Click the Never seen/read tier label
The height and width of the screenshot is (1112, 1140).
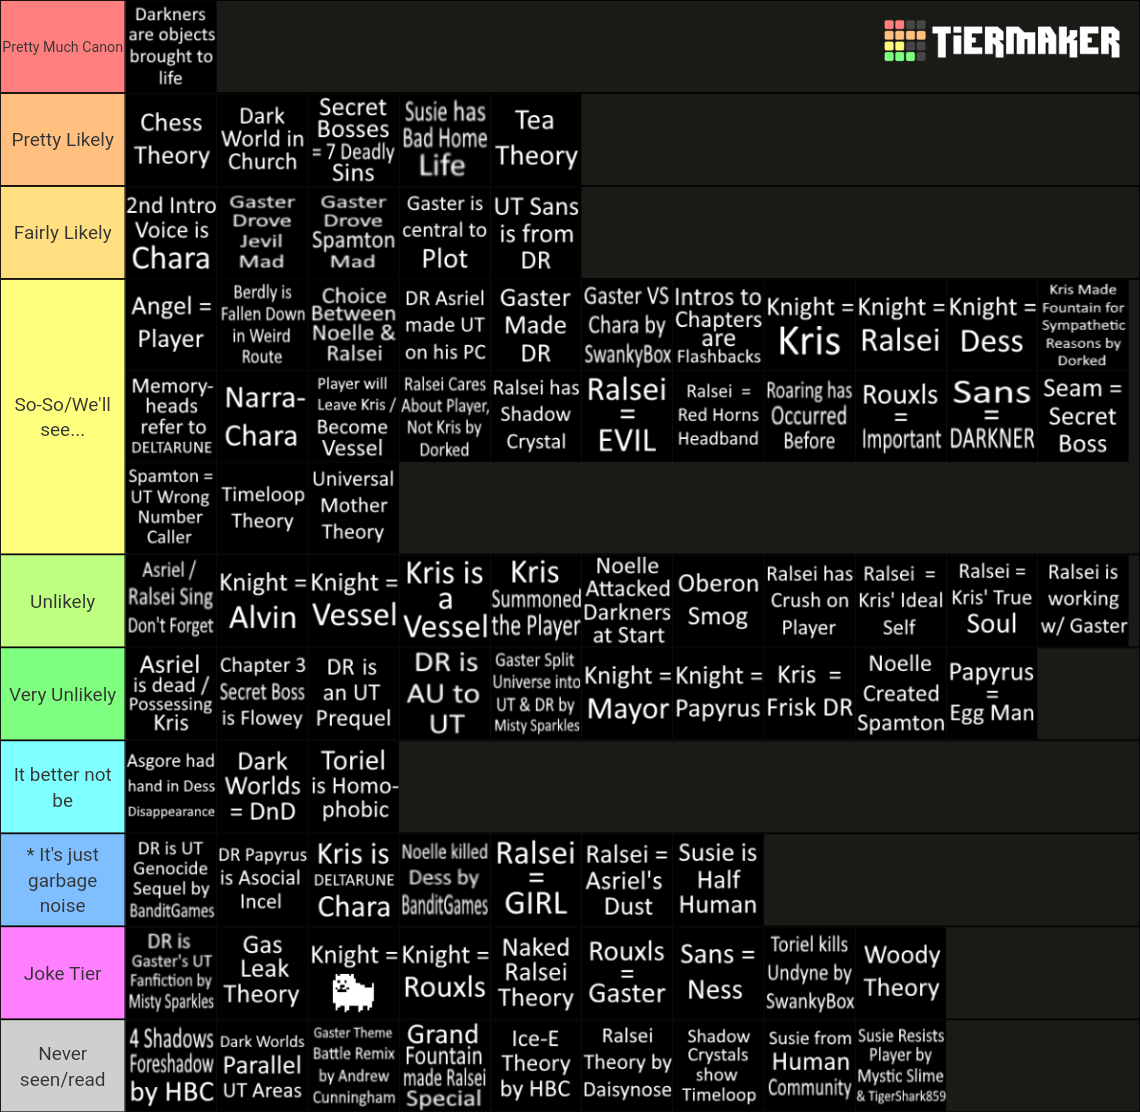(63, 1066)
